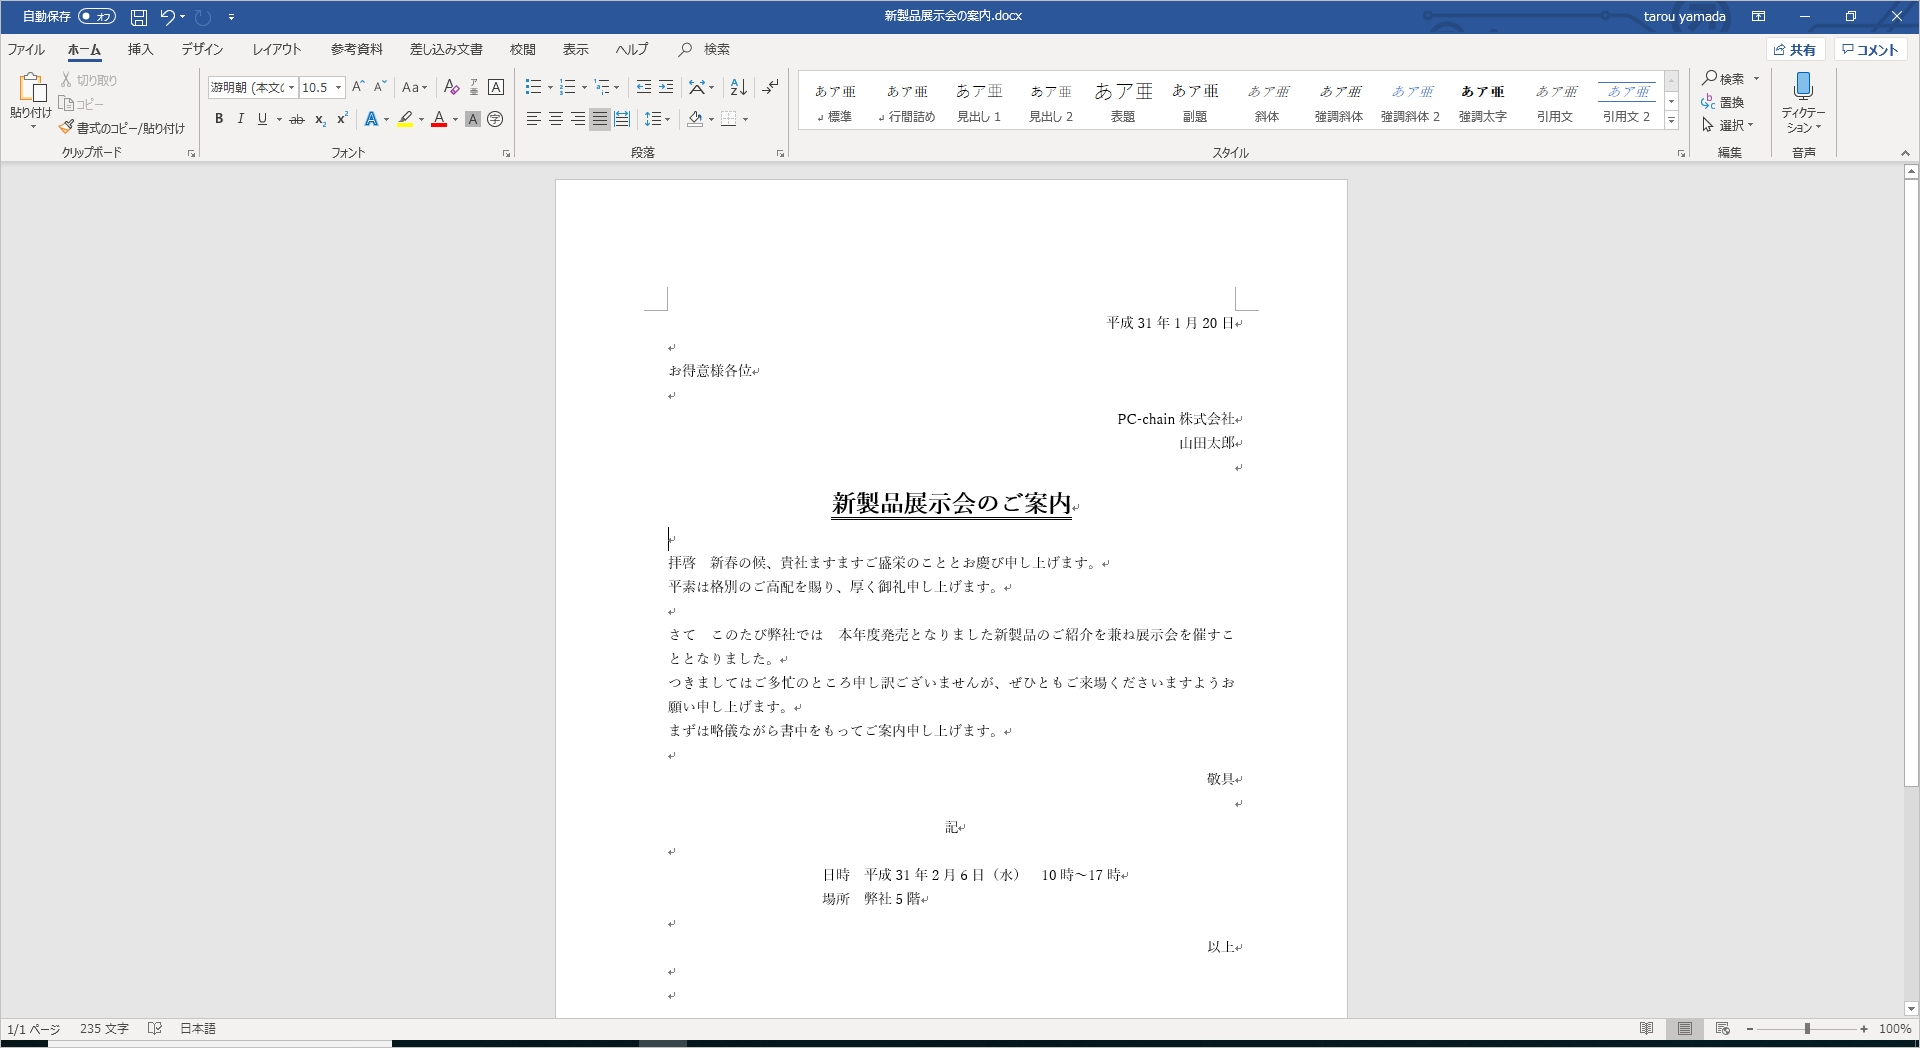Click the language indicator in the status bar
This screenshot has height=1048, width=1920.
198,1028
